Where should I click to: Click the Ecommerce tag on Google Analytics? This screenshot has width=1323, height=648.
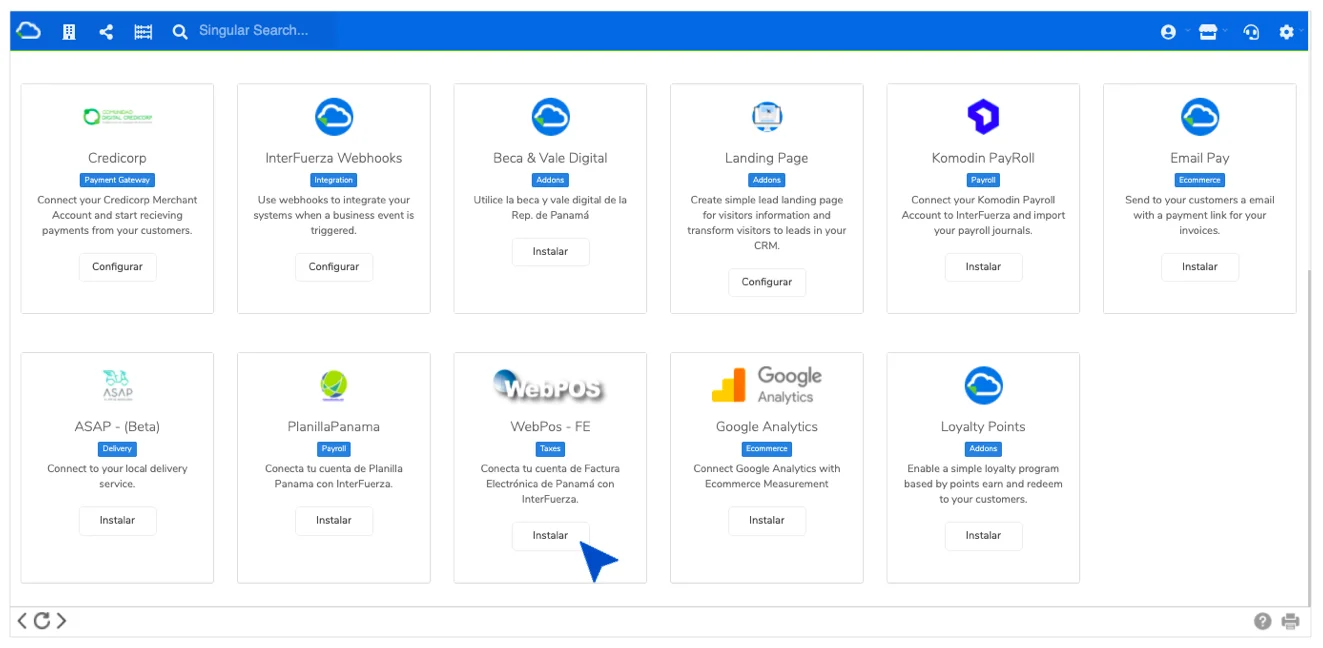pos(767,449)
